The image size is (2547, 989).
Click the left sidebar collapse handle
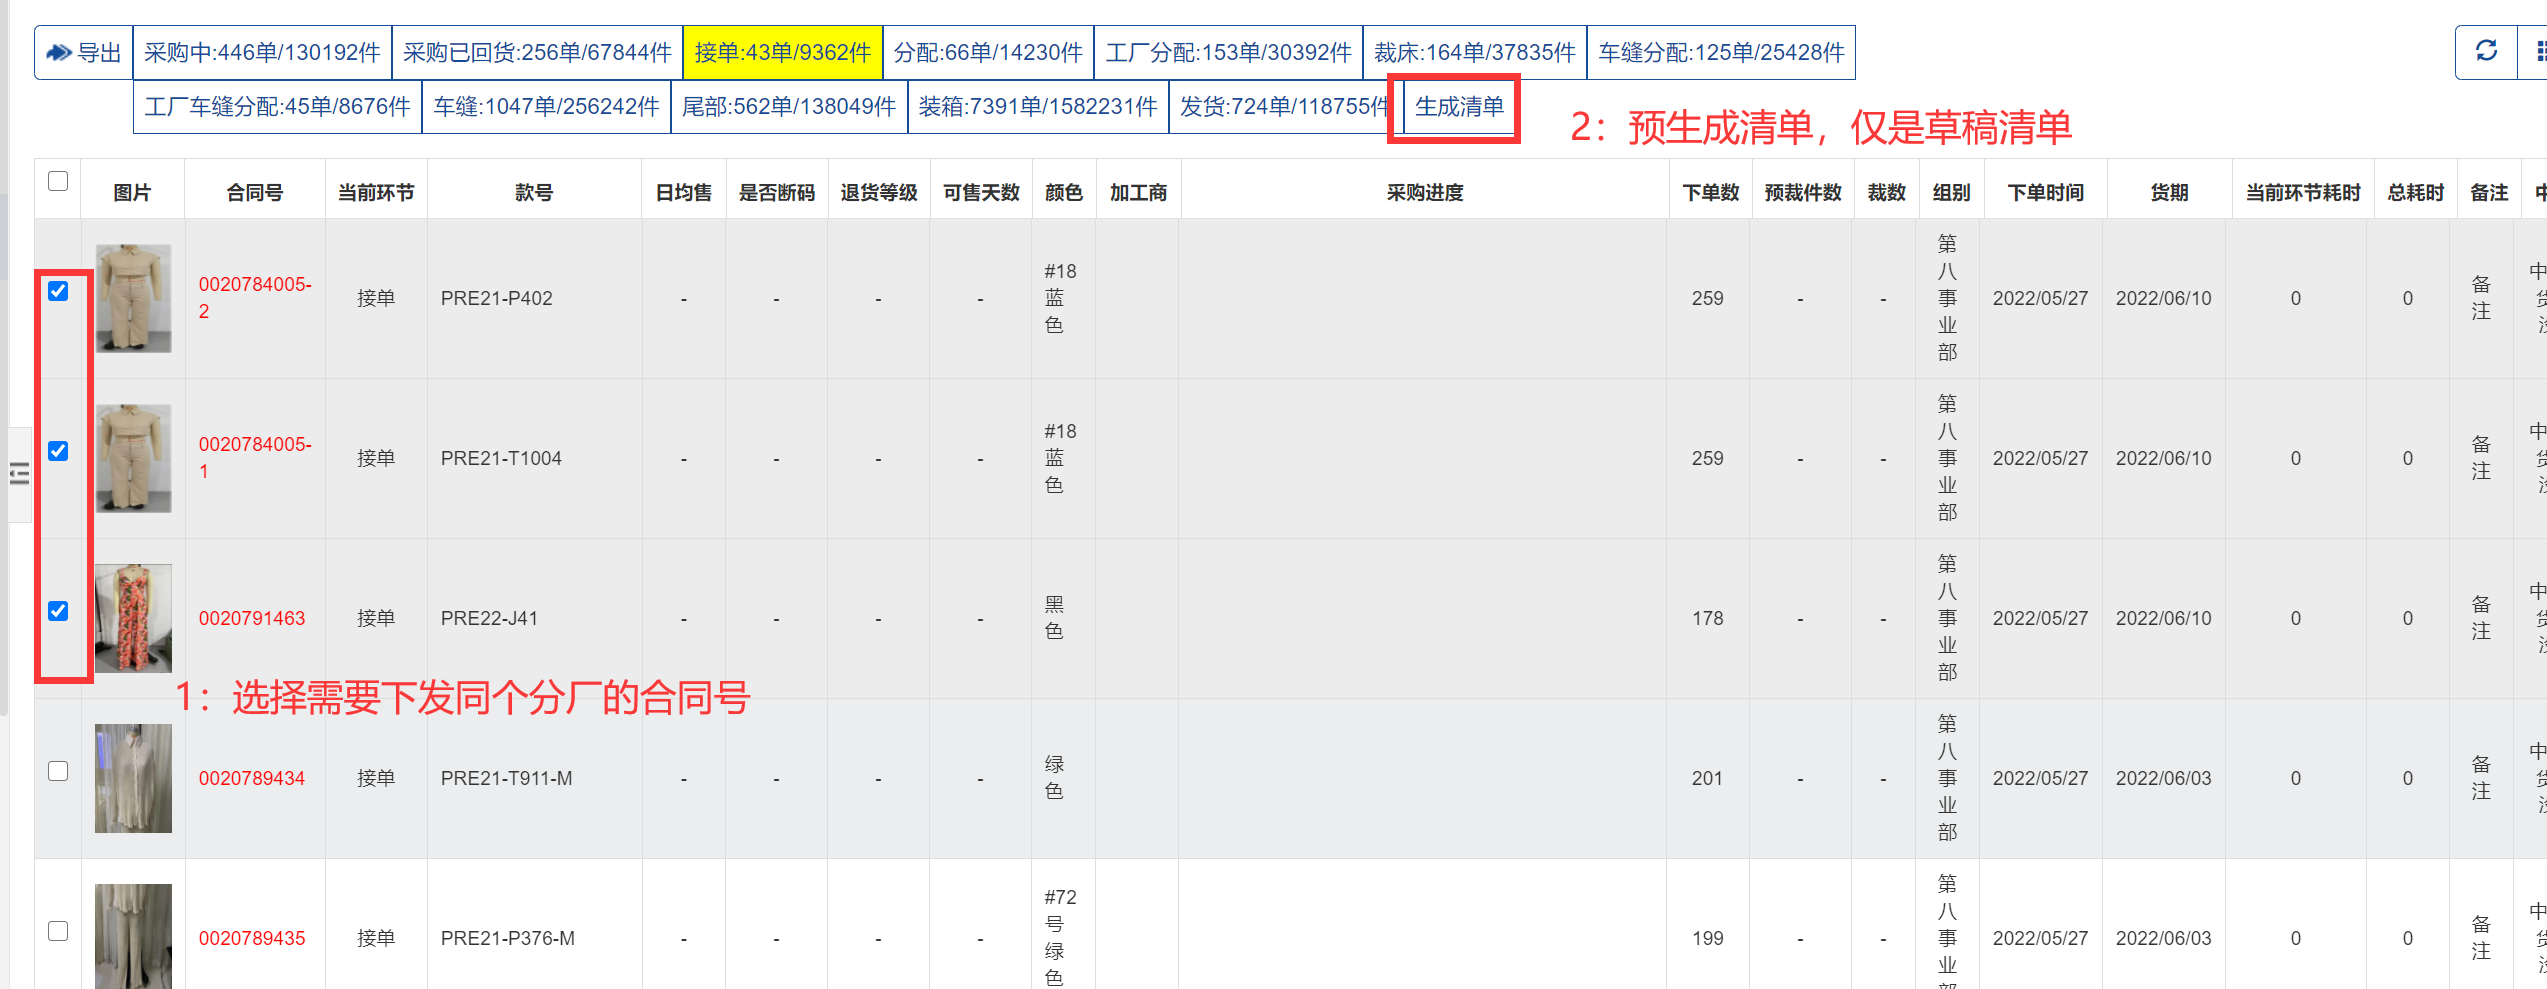tap(19, 474)
